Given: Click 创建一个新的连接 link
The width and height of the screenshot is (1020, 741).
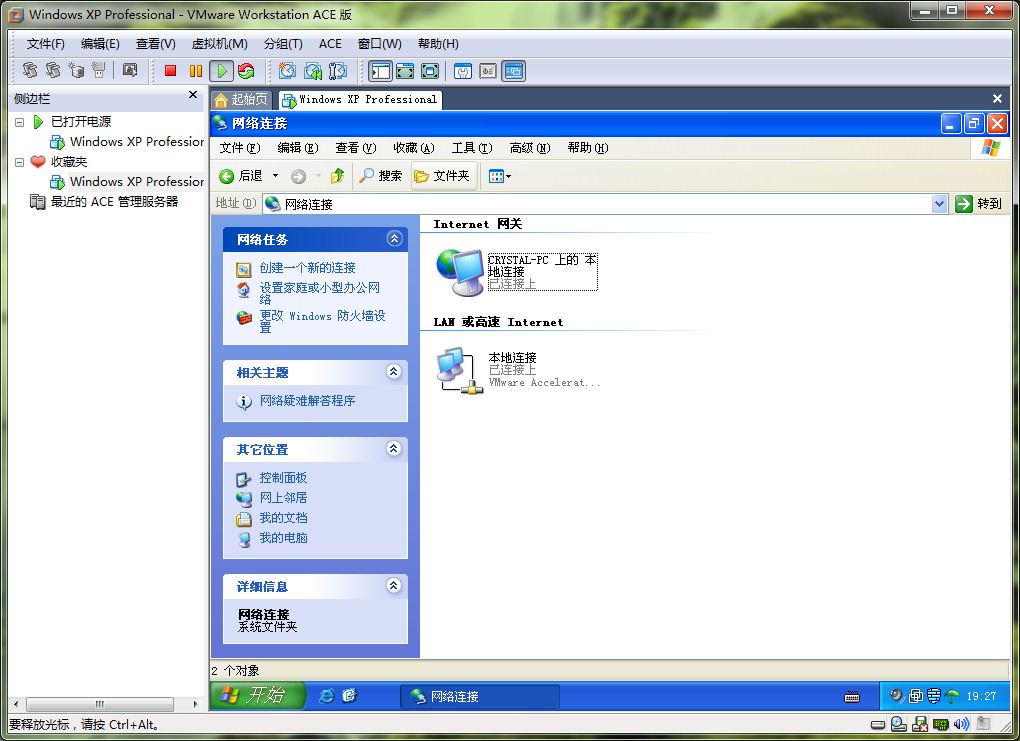Looking at the screenshot, I should (x=307, y=267).
